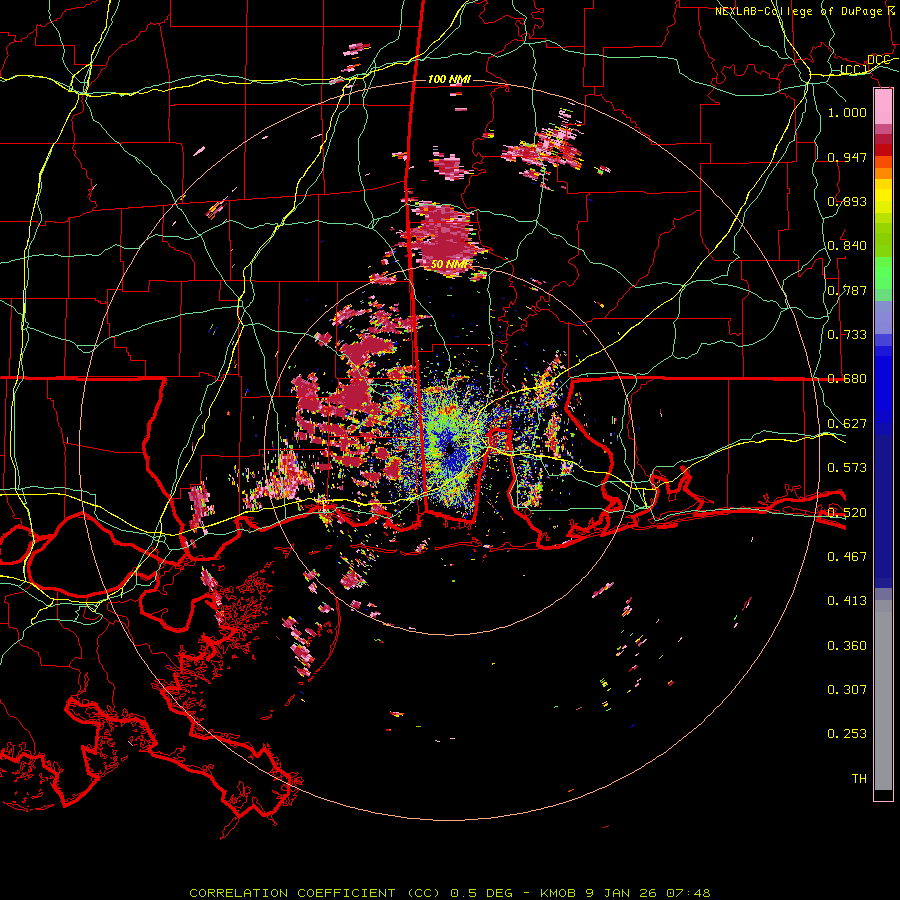Click the 0.573 legend value
900x900 pixels.
847,467
